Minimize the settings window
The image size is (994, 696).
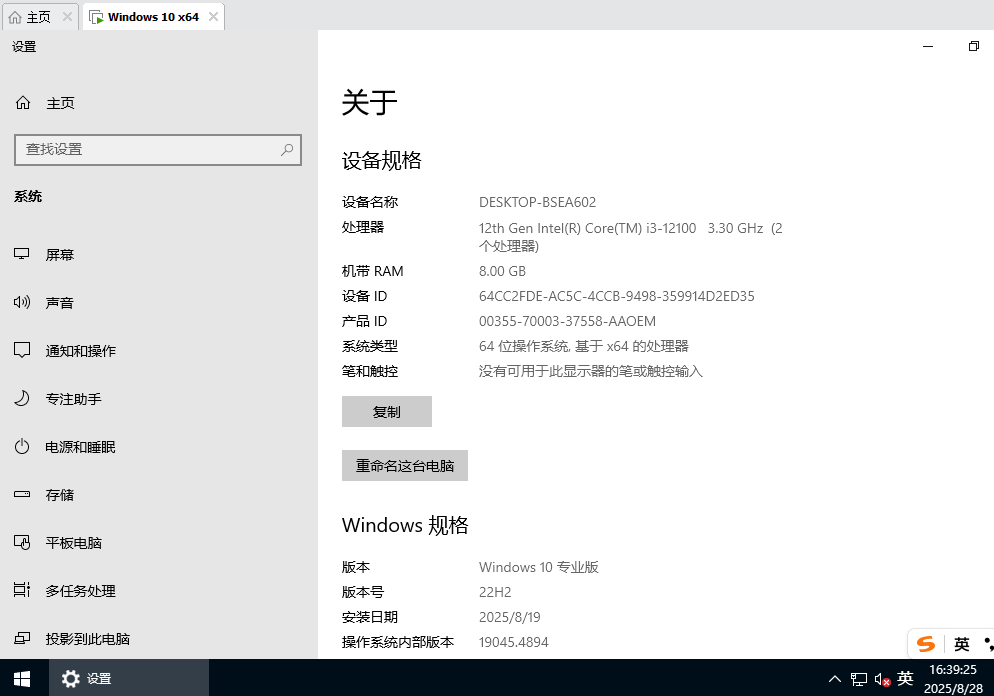click(x=928, y=46)
